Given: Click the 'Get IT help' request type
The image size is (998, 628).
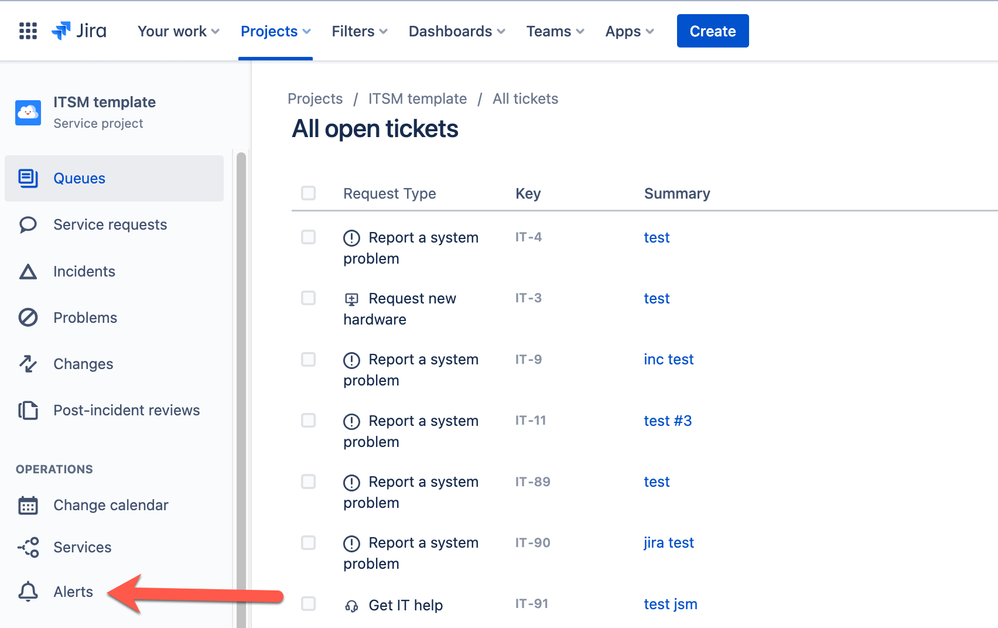Looking at the screenshot, I should (405, 605).
